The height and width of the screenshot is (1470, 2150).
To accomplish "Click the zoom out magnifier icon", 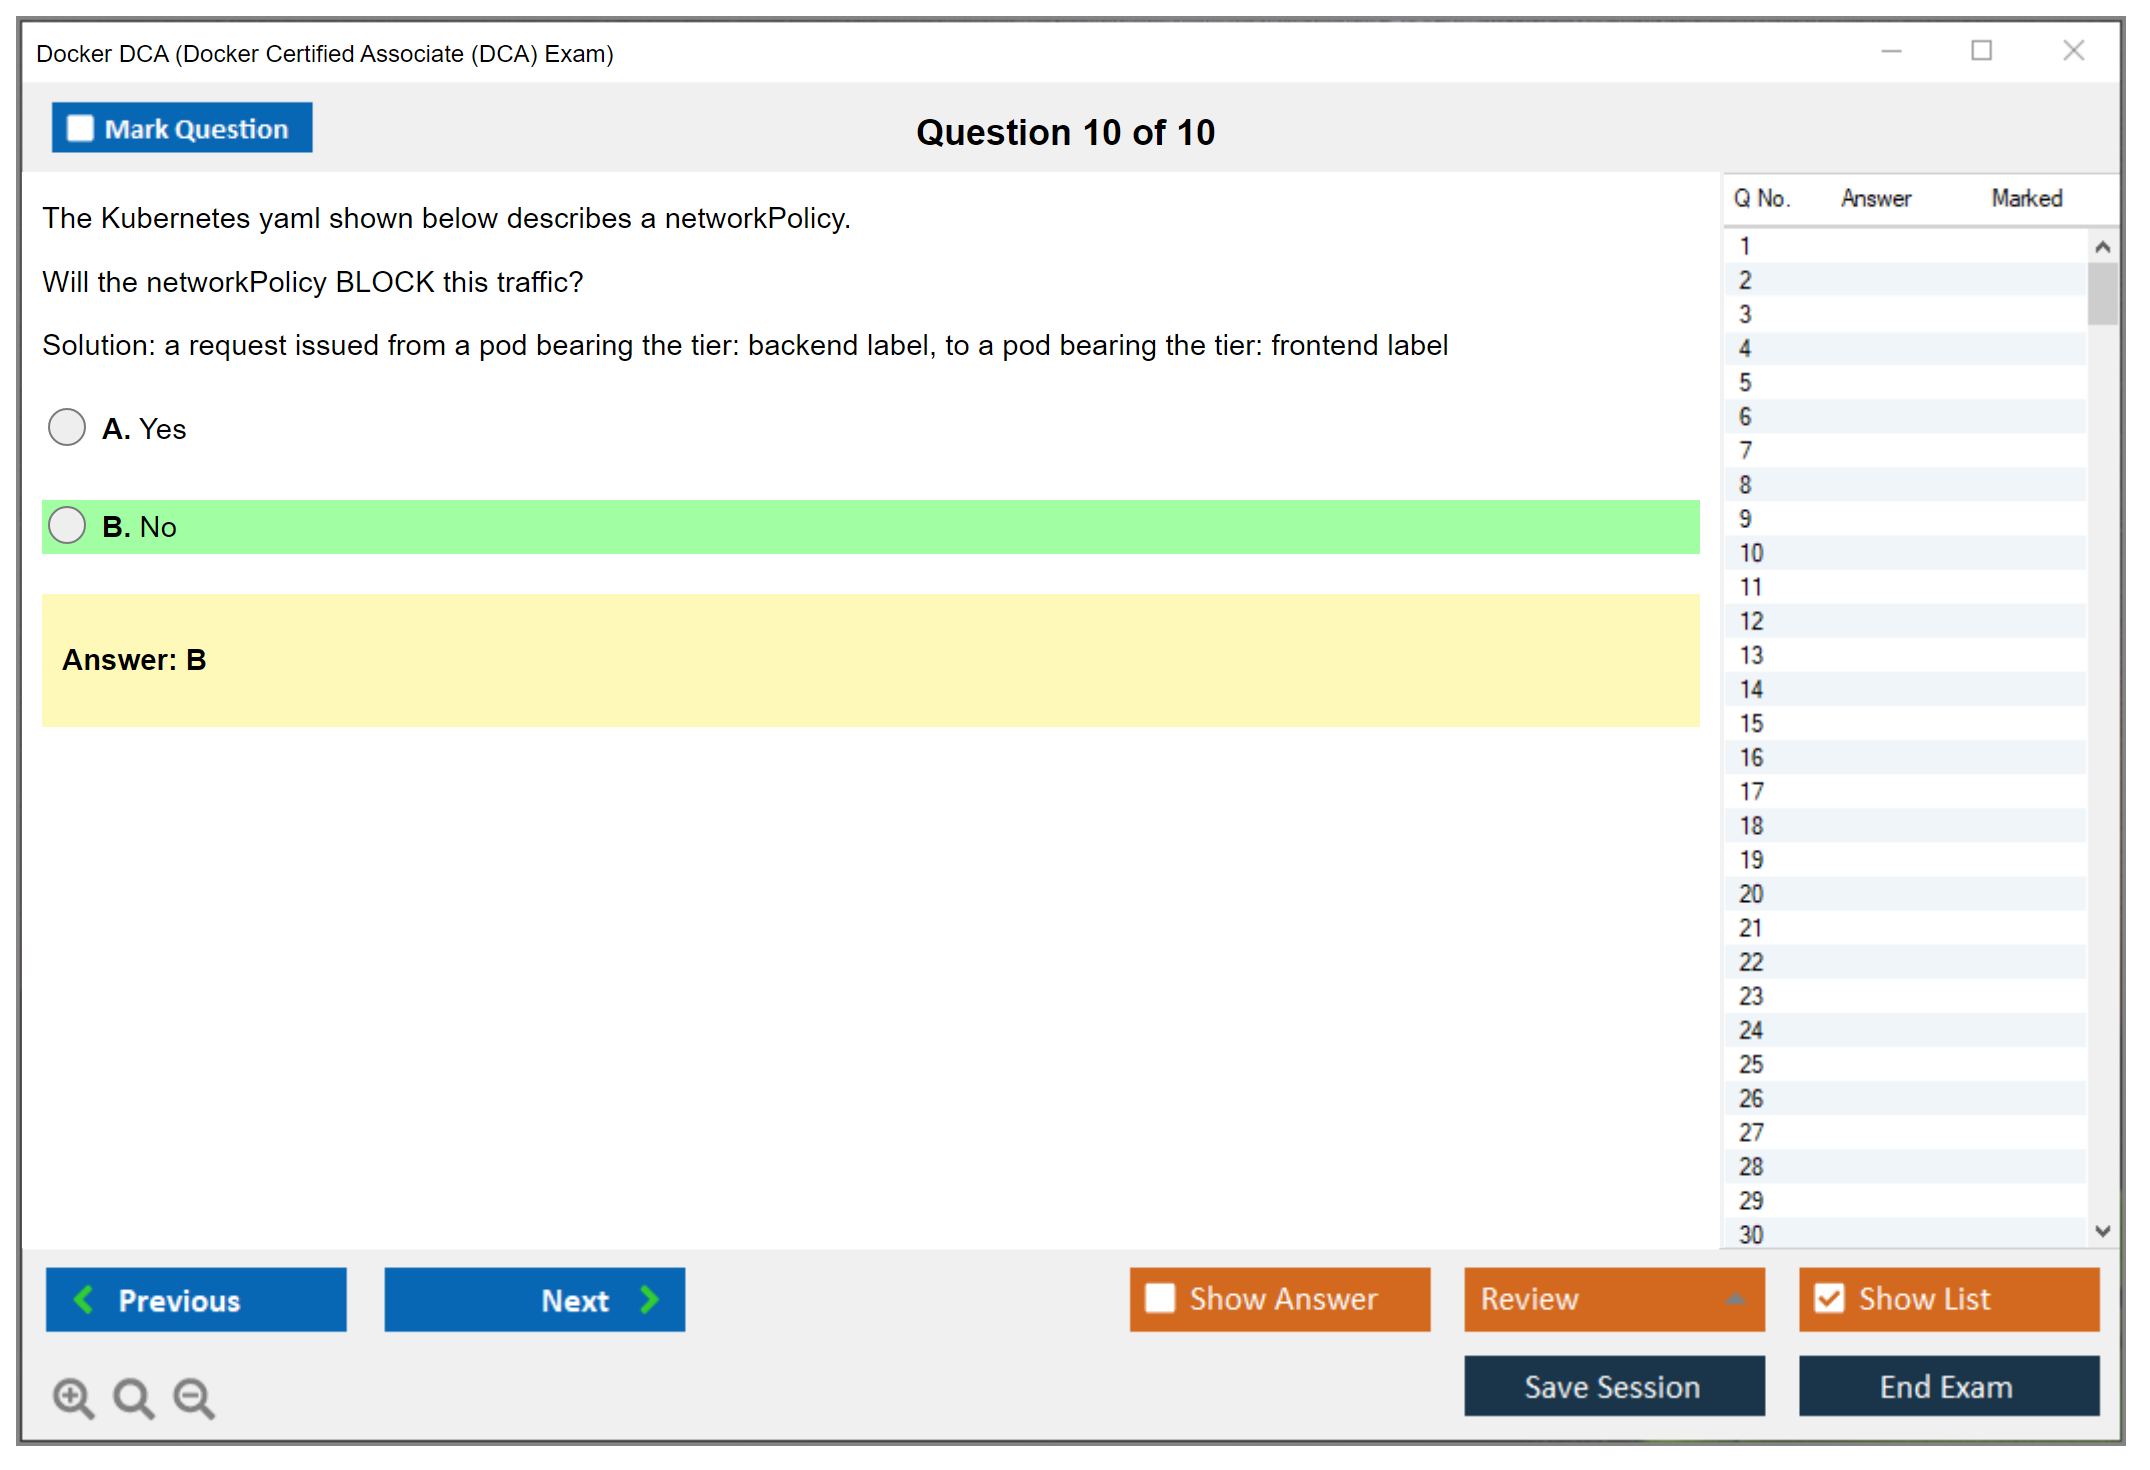I will point(193,1397).
